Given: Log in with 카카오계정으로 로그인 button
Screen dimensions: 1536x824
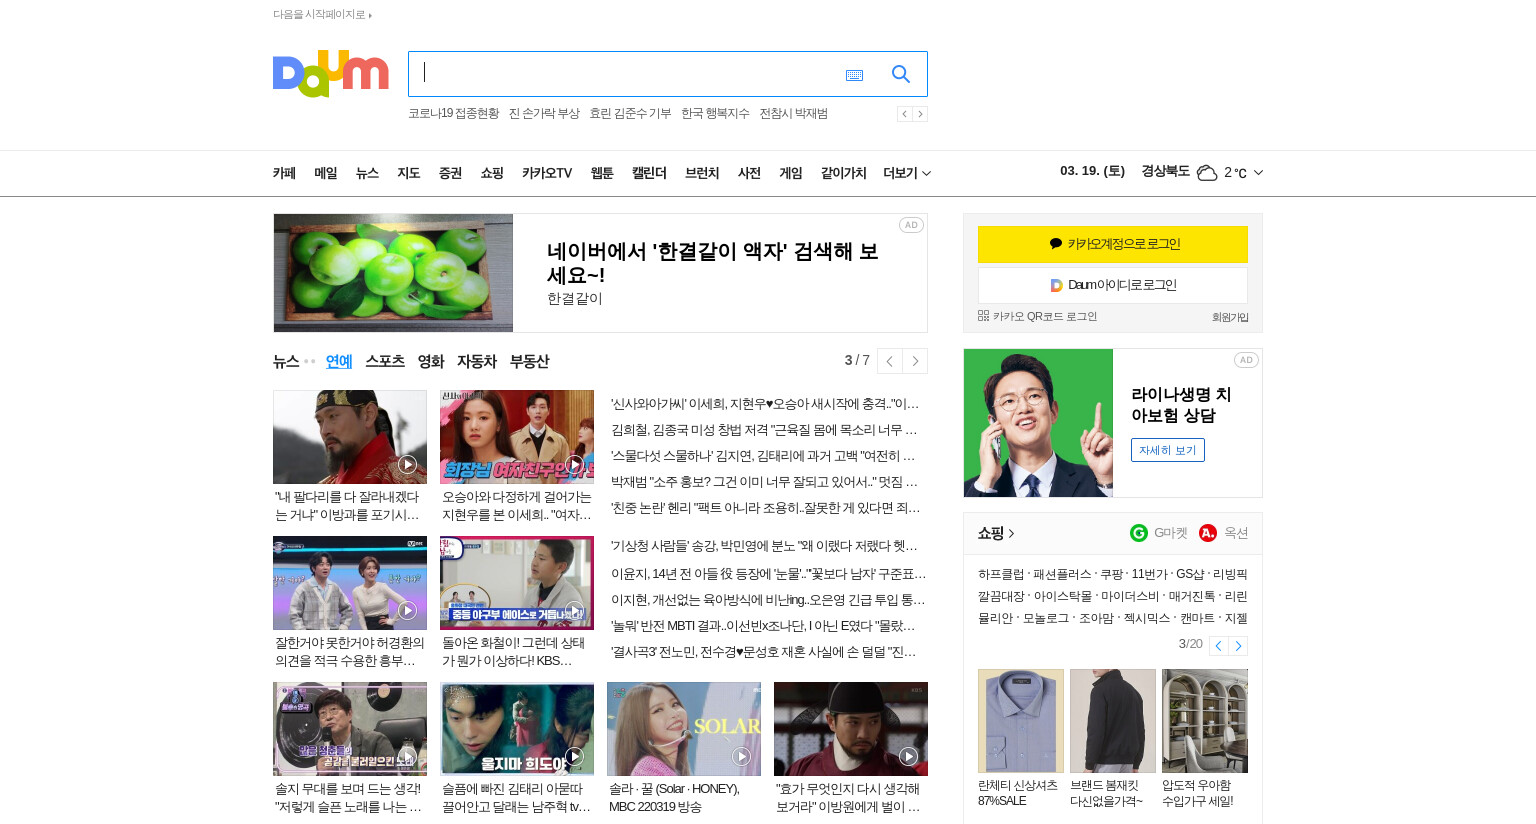Looking at the screenshot, I should pyautogui.click(x=1113, y=244).
